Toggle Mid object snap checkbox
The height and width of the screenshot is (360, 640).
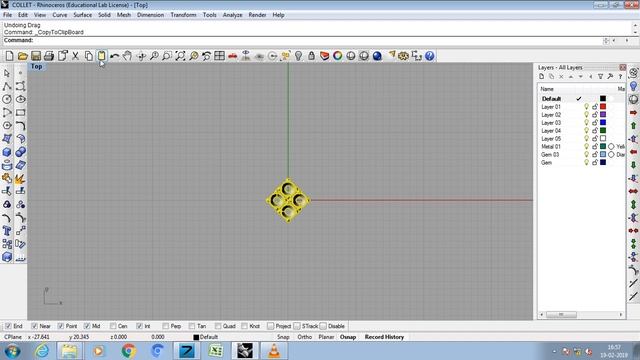pyautogui.click(x=87, y=326)
